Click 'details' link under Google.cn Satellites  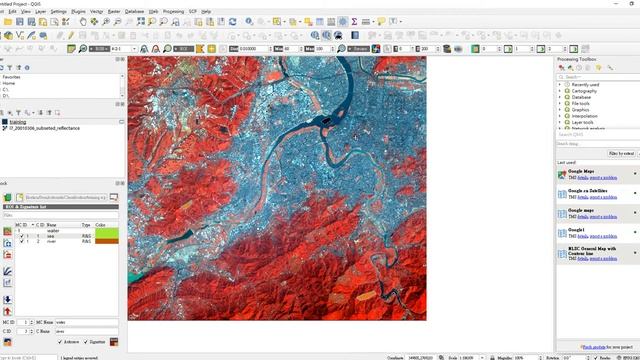[582, 197]
